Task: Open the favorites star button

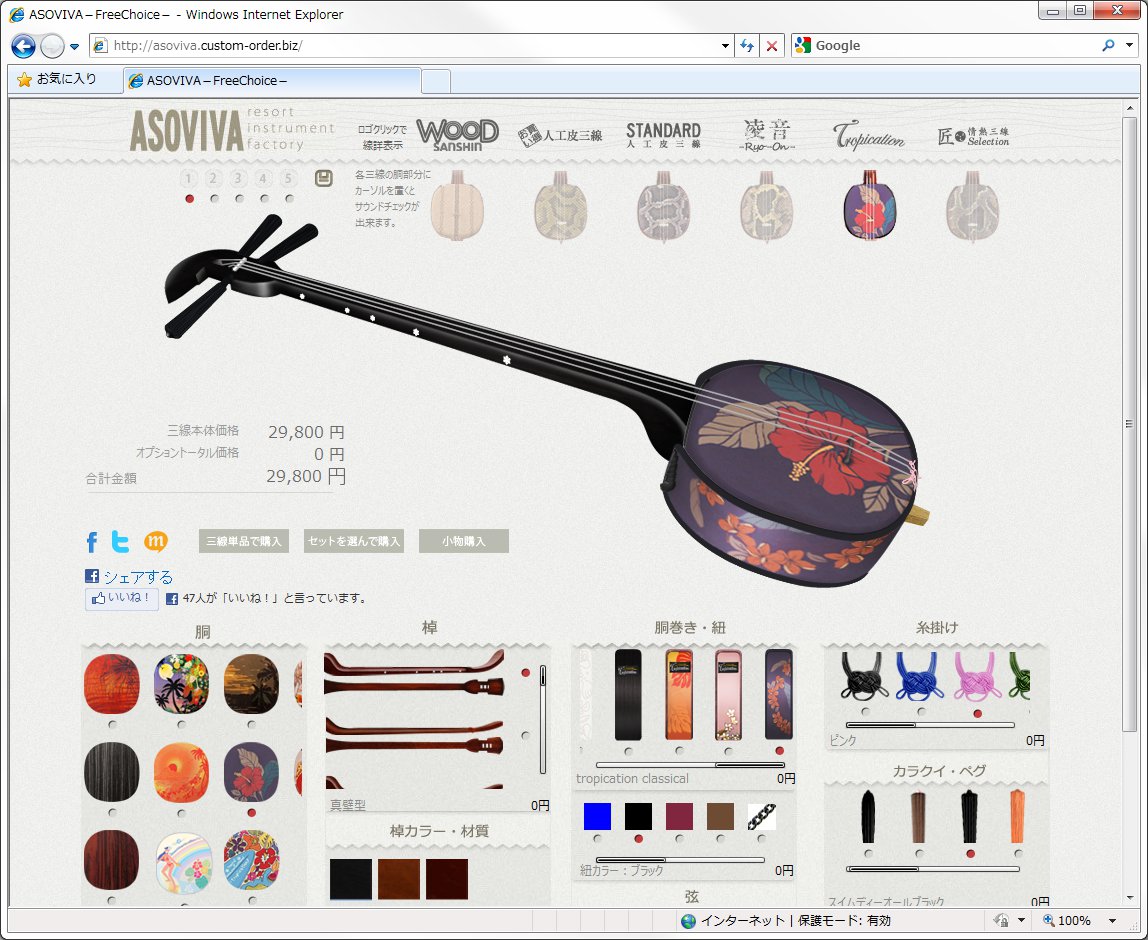Action: (x=24, y=79)
